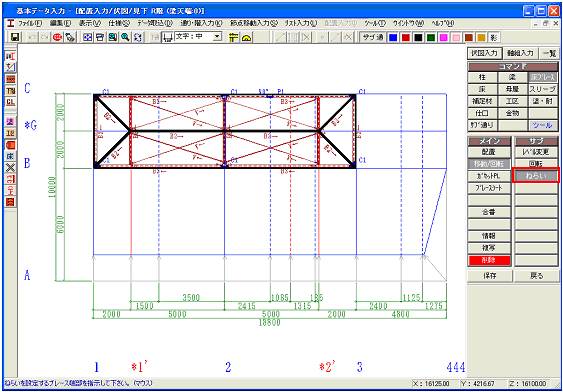Click the yellow protractor icon in toolbar
The height and width of the screenshot is (392, 563).
tap(246, 37)
